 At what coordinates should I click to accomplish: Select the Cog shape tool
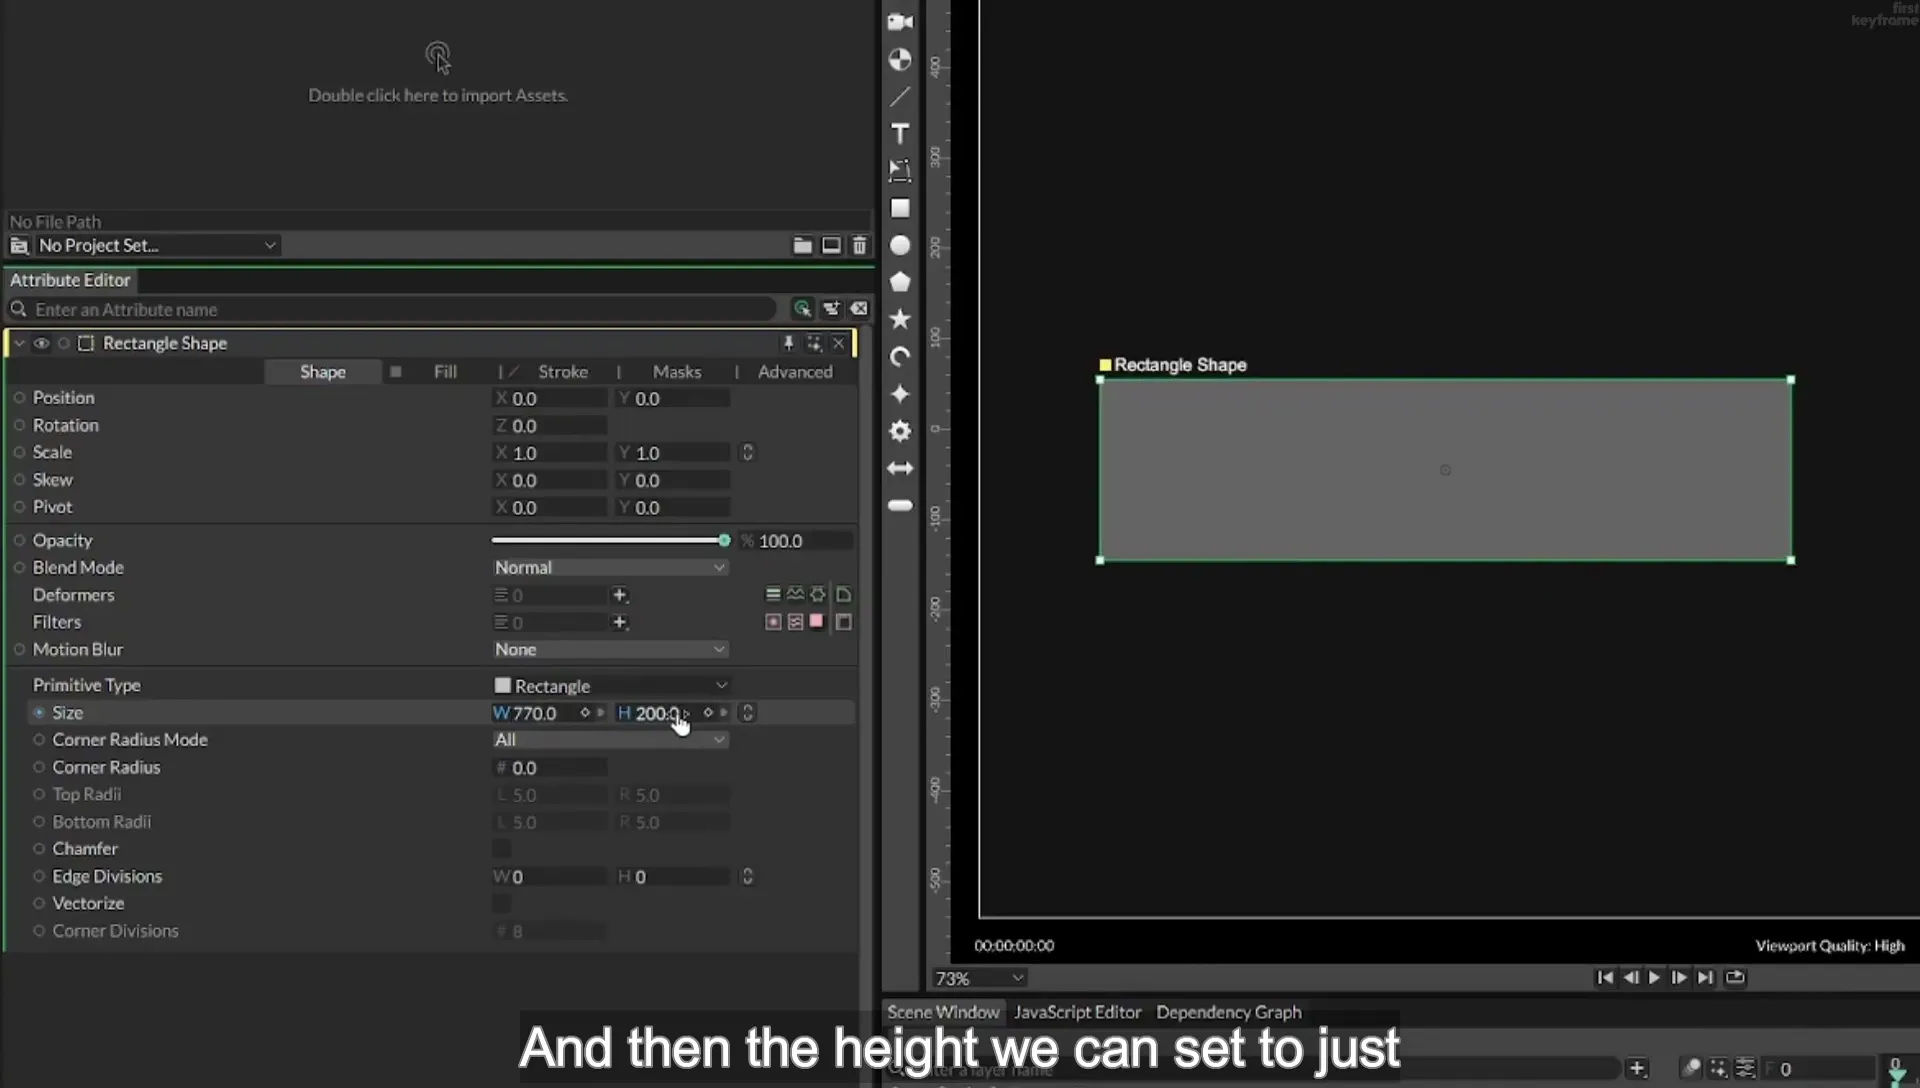[900, 431]
